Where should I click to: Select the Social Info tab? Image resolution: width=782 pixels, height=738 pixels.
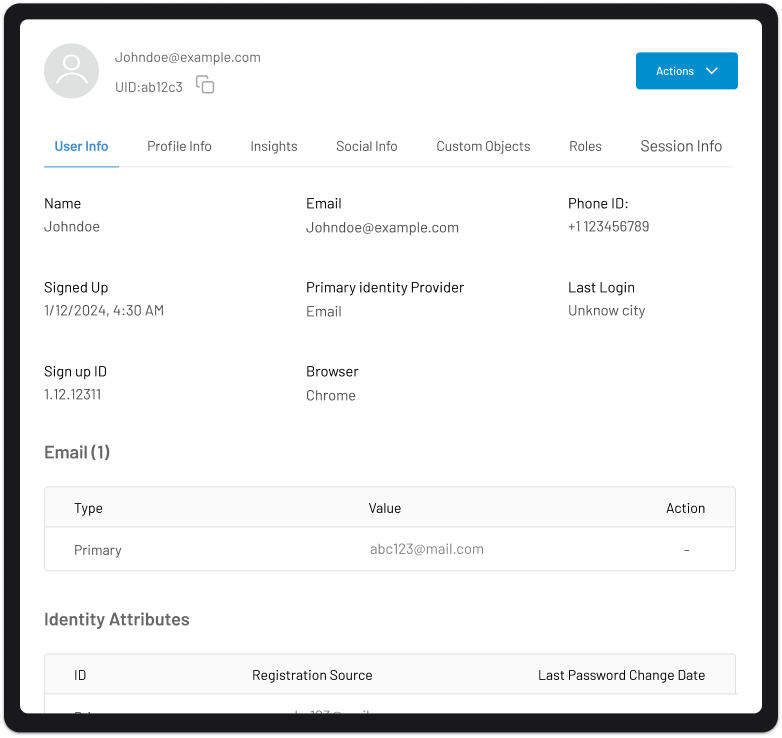367,146
